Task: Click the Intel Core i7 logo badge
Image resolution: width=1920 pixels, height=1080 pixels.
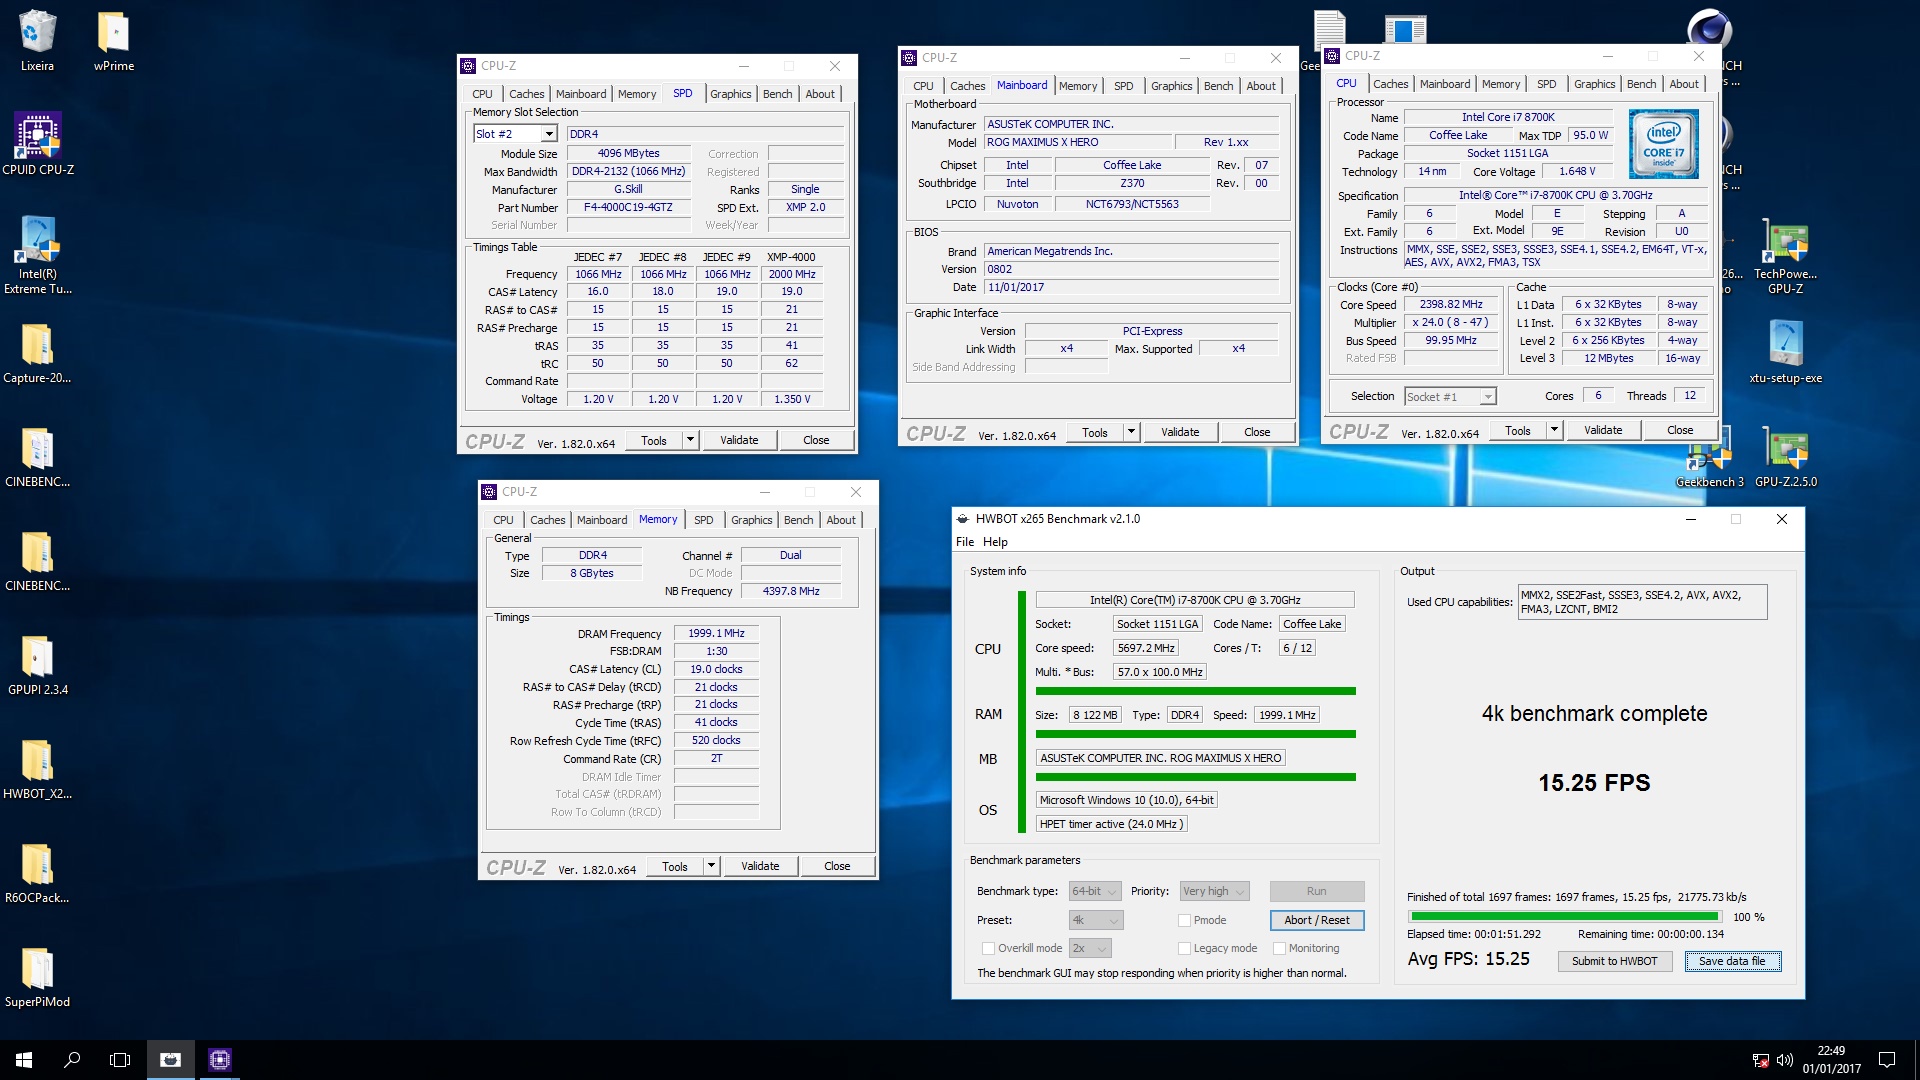Action: (x=1664, y=144)
